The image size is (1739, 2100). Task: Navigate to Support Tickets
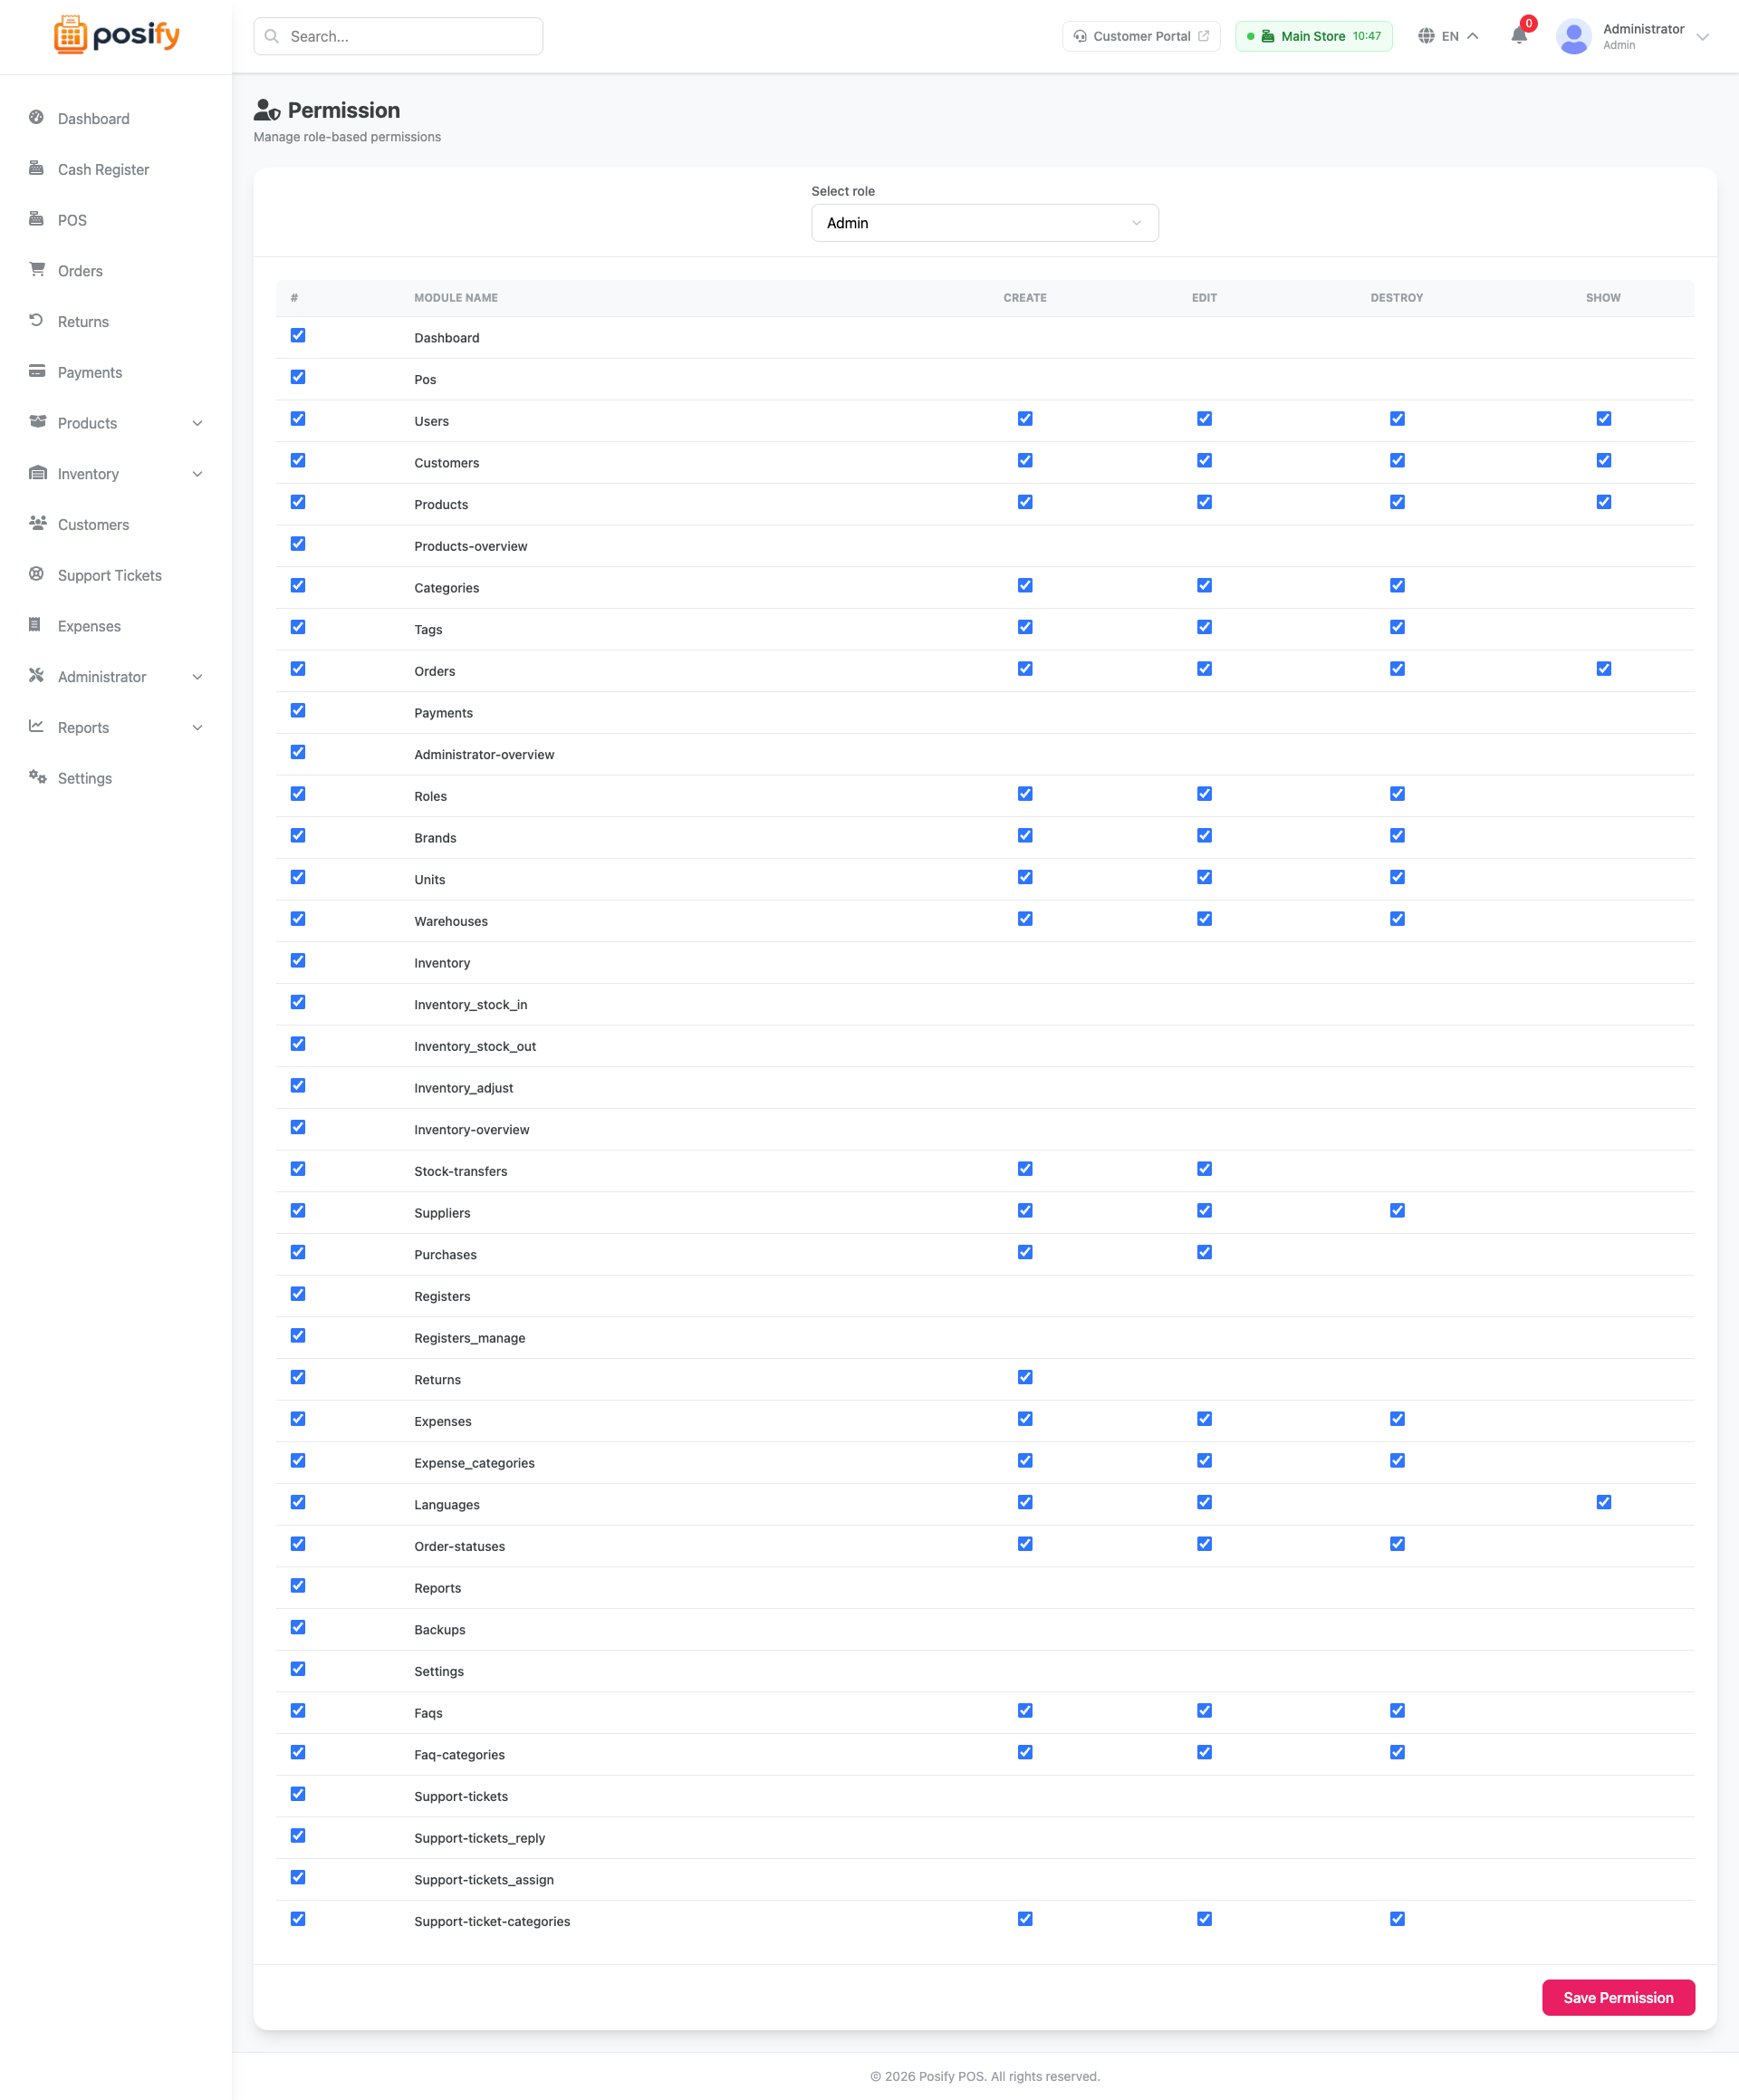(x=116, y=576)
